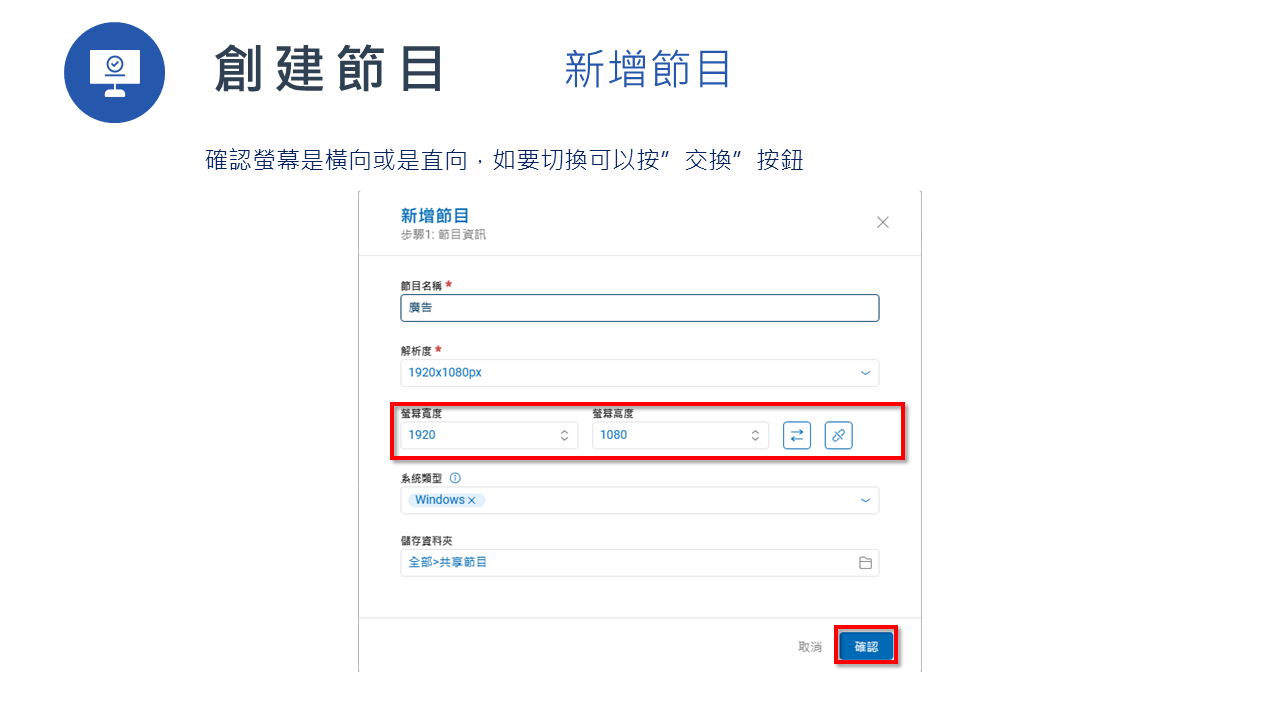Click the height stepper down arrow
The image size is (1280, 720).
point(755,439)
